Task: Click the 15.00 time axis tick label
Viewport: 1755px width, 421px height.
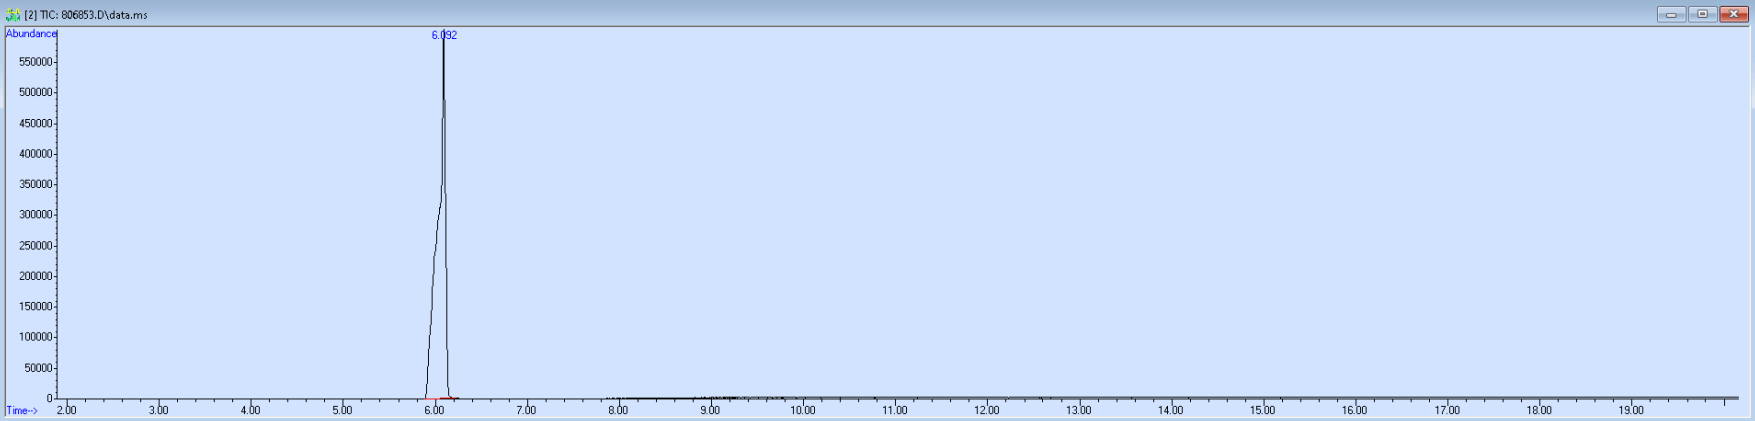Action: click(1262, 411)
